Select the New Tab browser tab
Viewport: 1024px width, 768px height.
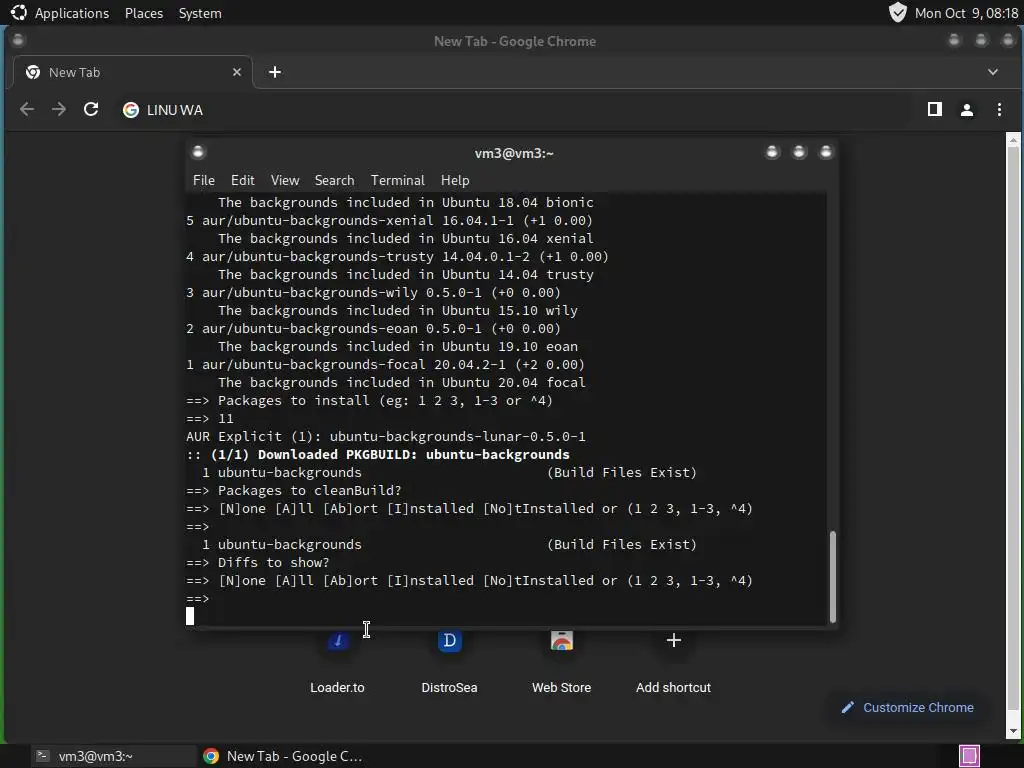(133, 72)
